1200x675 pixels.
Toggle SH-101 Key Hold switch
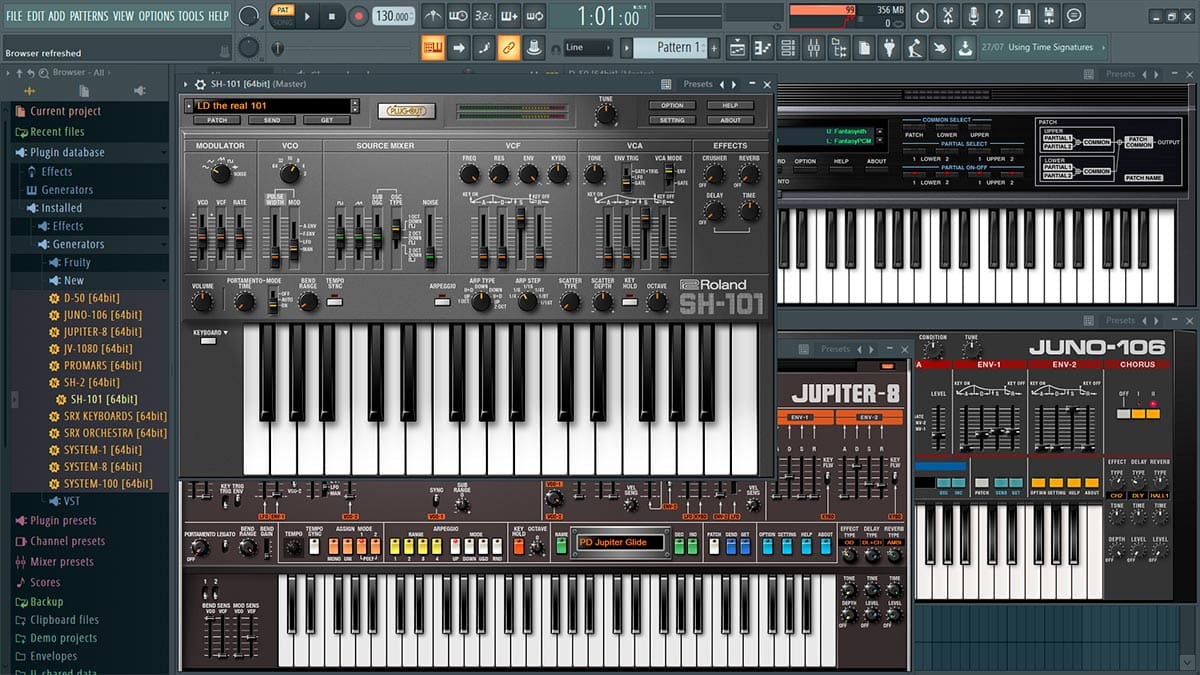629,302
